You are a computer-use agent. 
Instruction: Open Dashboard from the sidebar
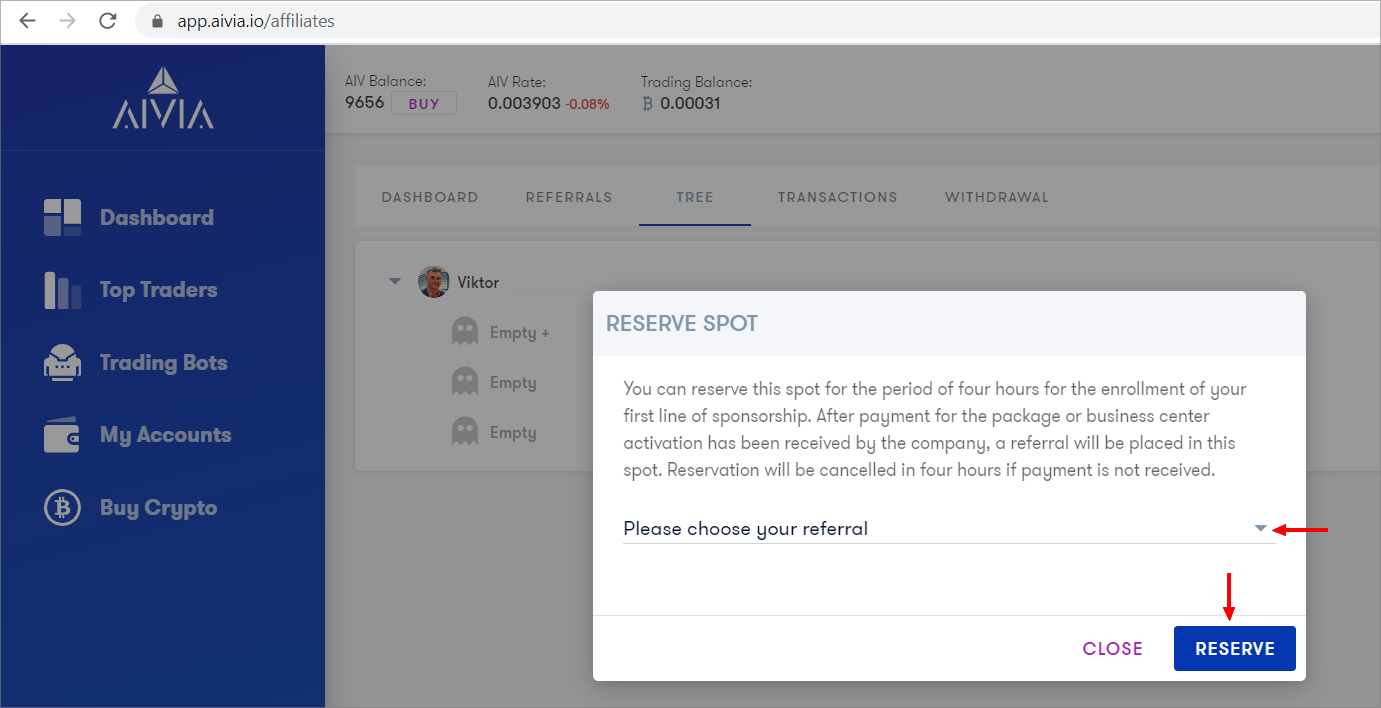click(157, 218)
